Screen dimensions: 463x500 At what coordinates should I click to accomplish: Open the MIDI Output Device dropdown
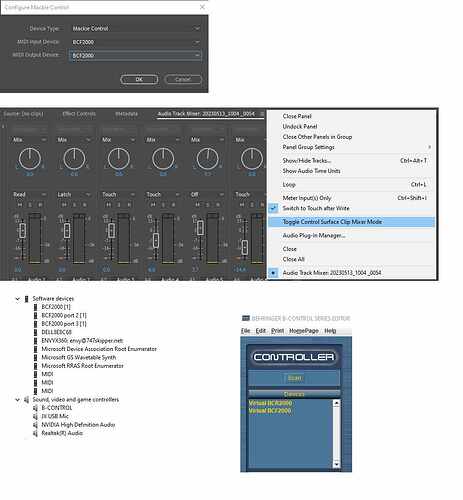point(135,55)
